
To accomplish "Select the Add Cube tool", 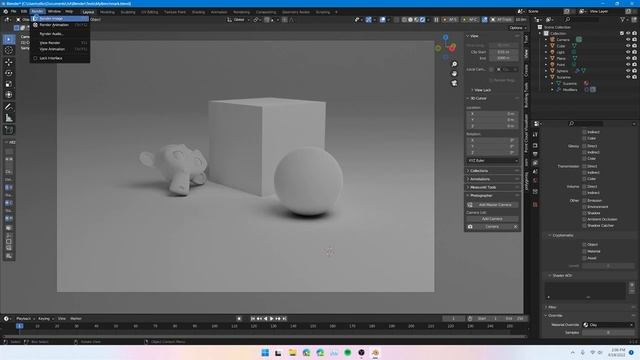I will pyautogui.click(x=9, y=130).
